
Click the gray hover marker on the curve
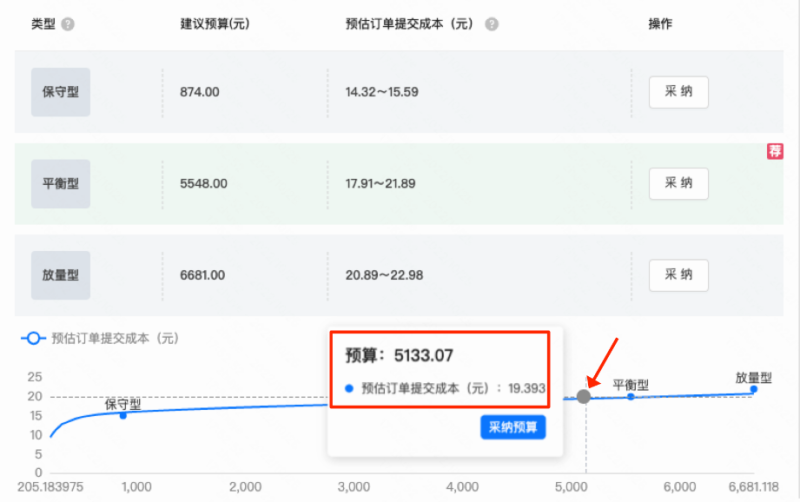tap(584, 396)
